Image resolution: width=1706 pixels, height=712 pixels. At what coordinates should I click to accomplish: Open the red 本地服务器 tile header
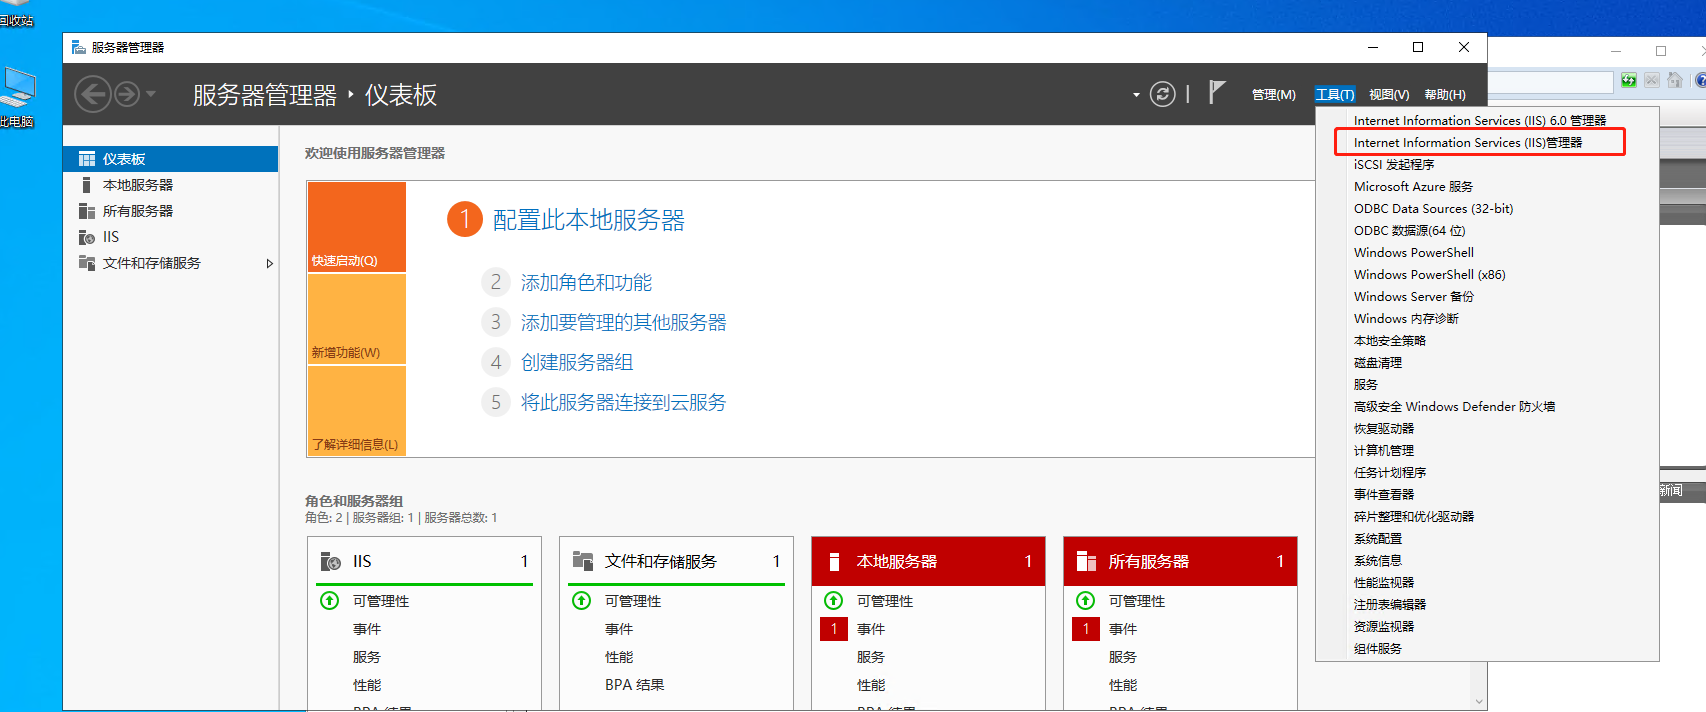[928, 561]
